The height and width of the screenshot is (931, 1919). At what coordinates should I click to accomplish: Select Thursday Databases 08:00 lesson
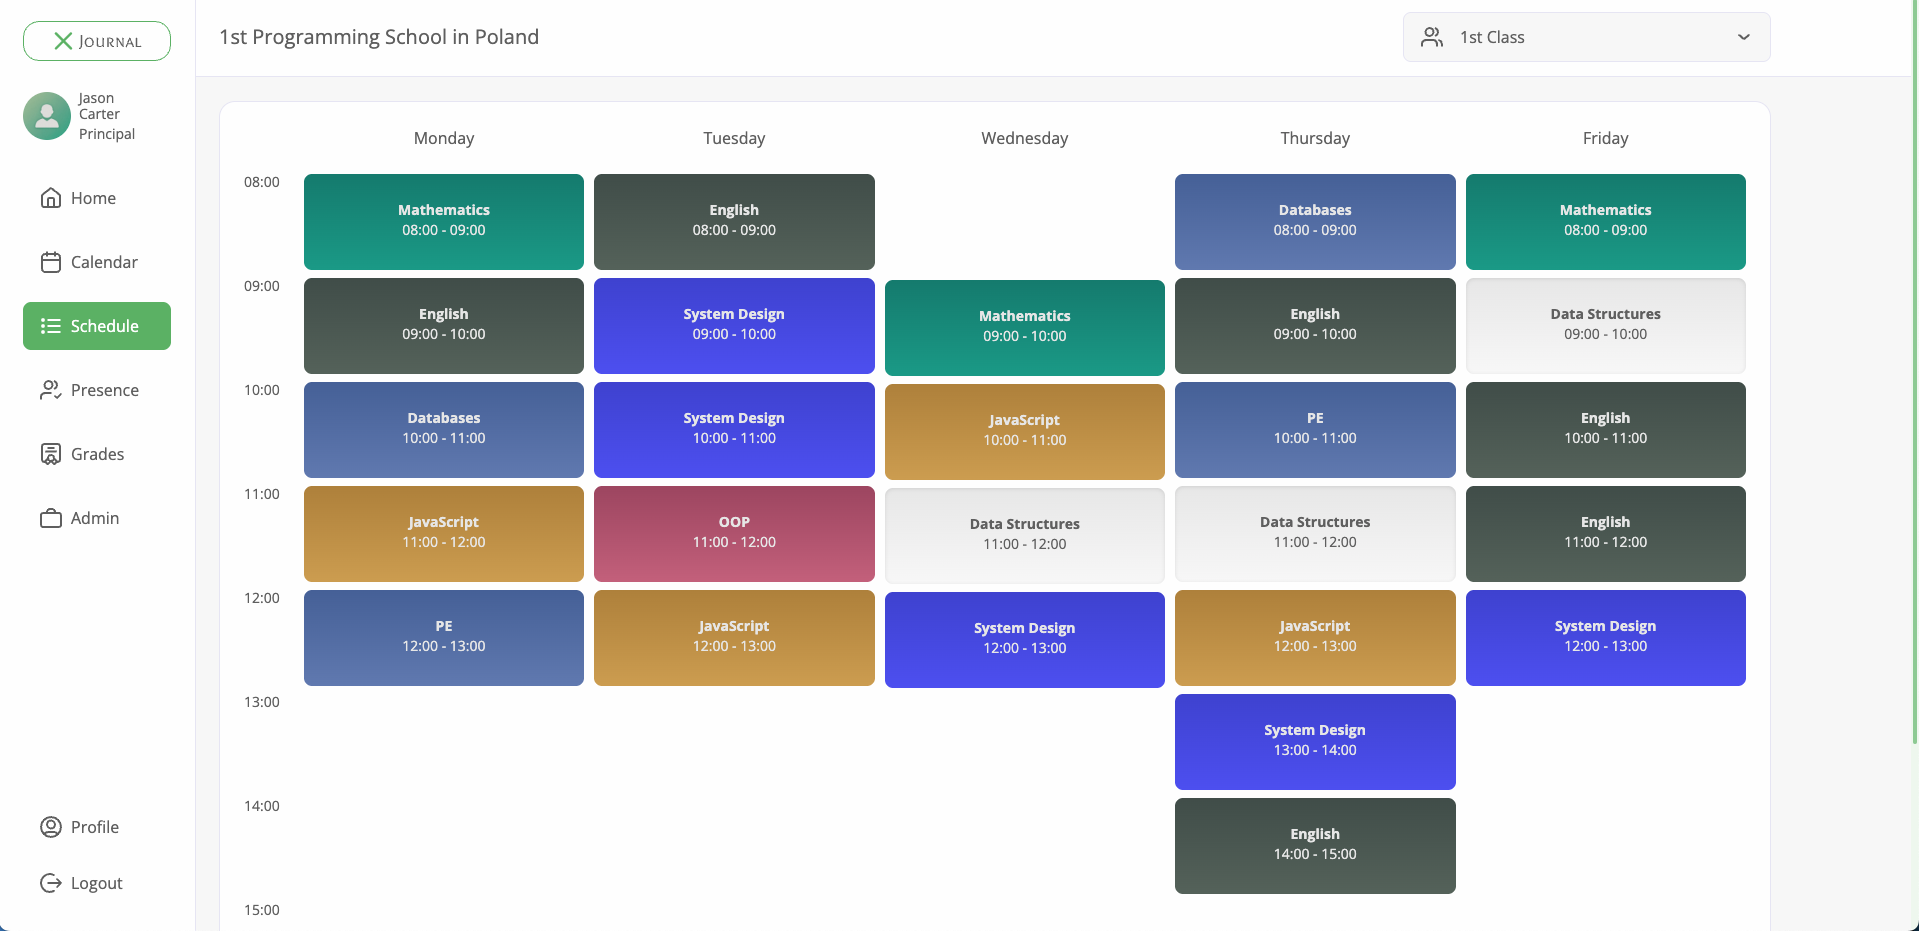[1315, 222]
